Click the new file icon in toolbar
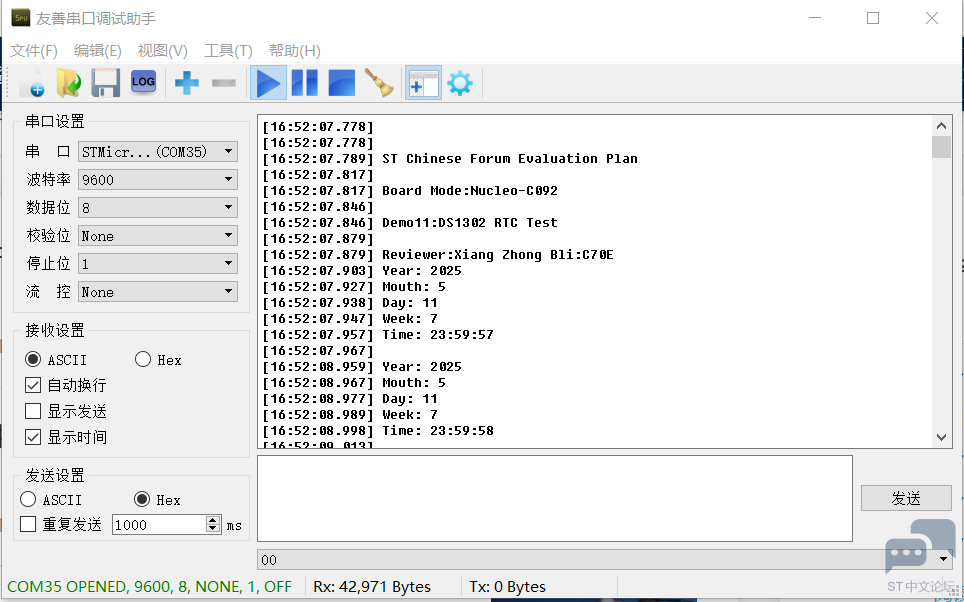This screenshot has width=964, height=602. pyautogui.click(x=30, y=83)
